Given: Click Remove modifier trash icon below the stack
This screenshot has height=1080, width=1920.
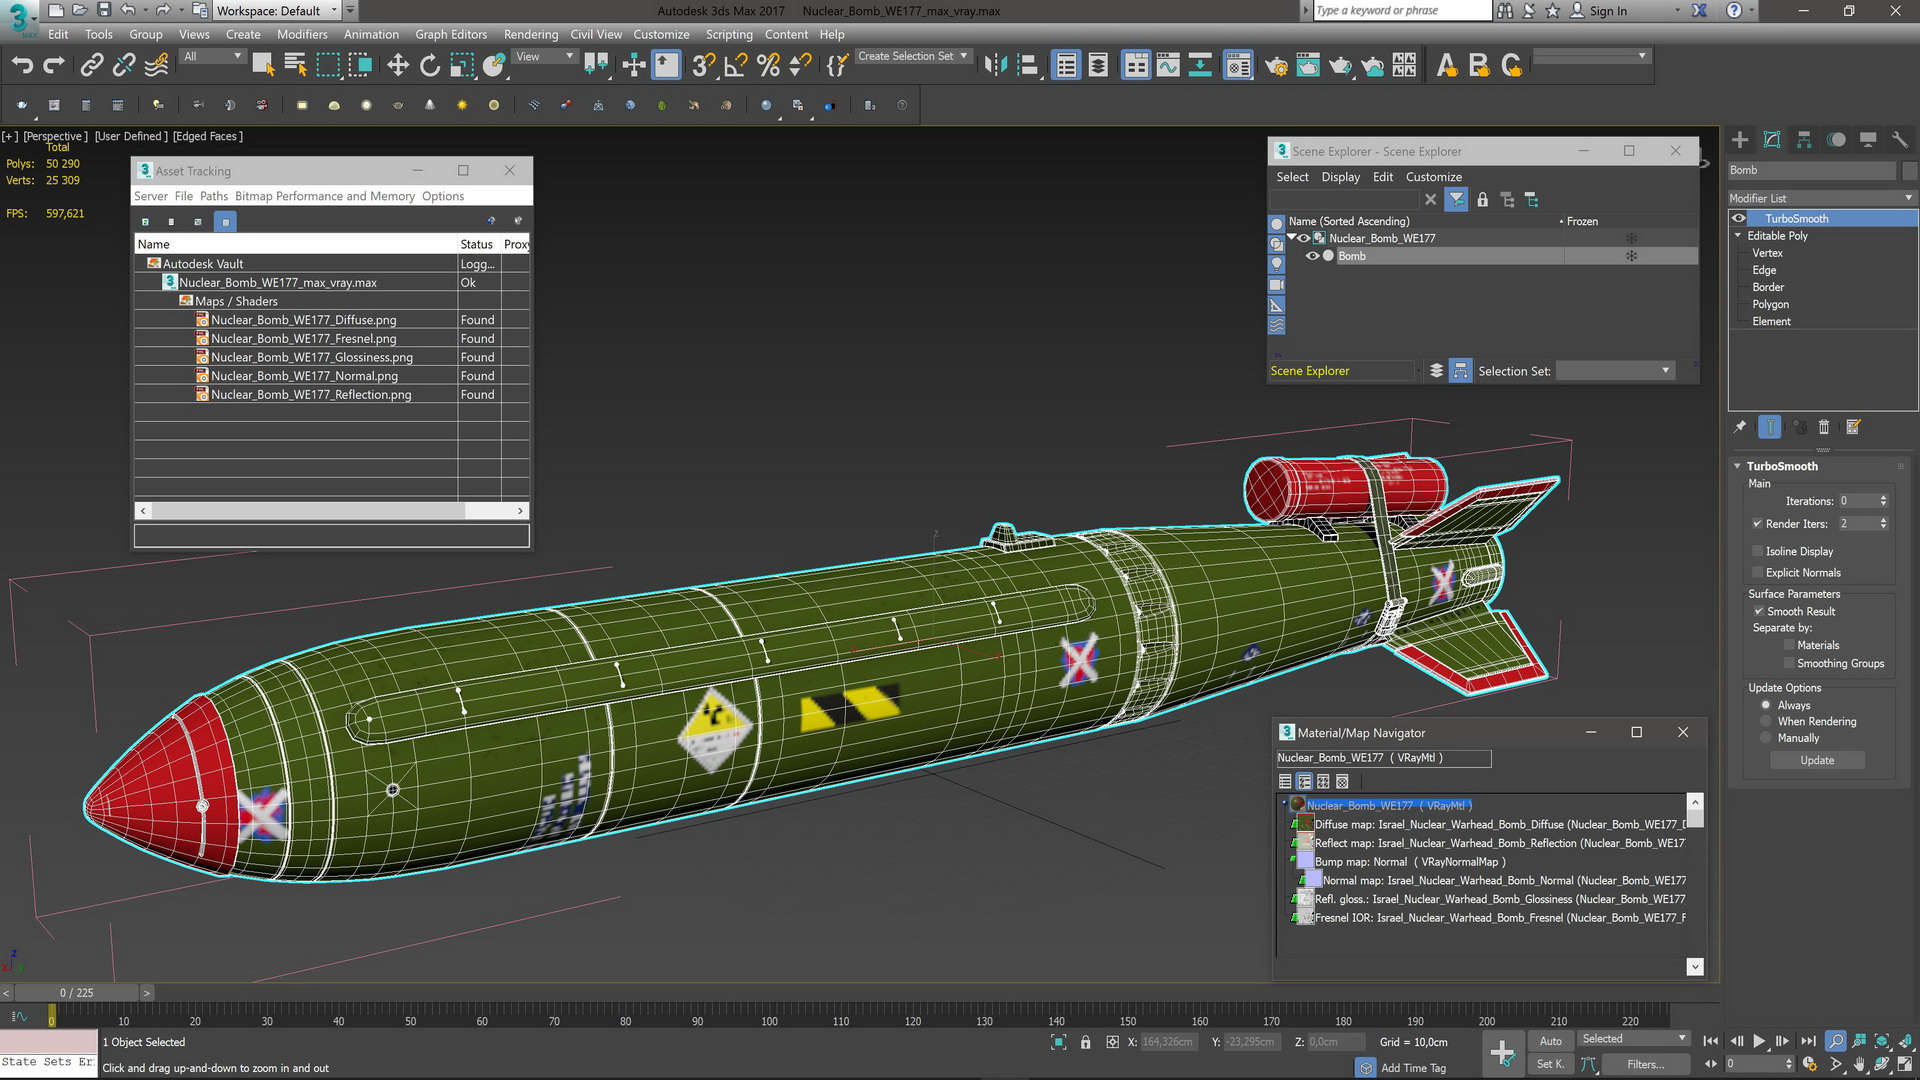Looking at the screenshot, I should coord(1824,428).
